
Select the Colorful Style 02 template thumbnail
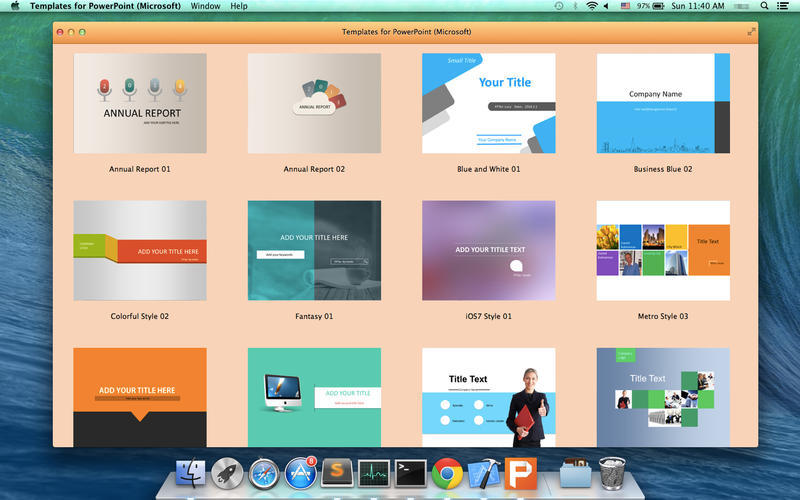[x=140, y=251]
